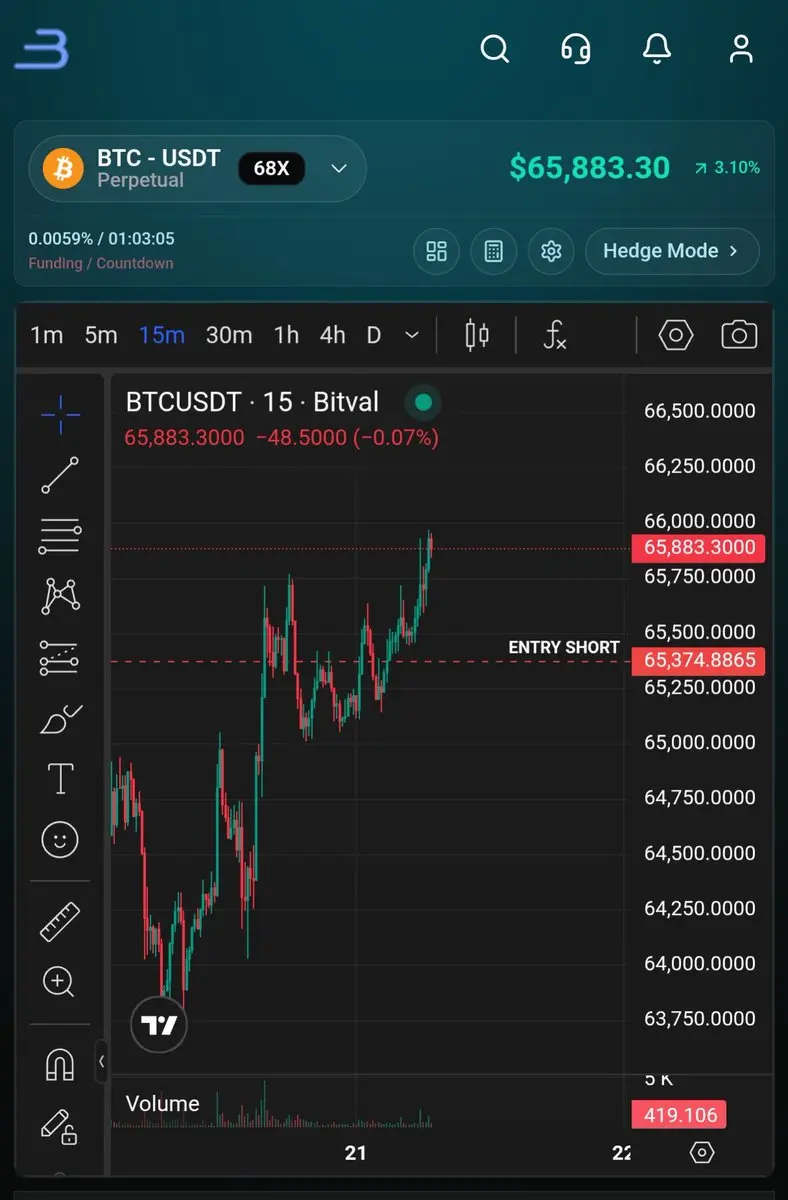The image size is (788, 1200).
Task: Open notifications bell icon
Action: tap(657, 48)
